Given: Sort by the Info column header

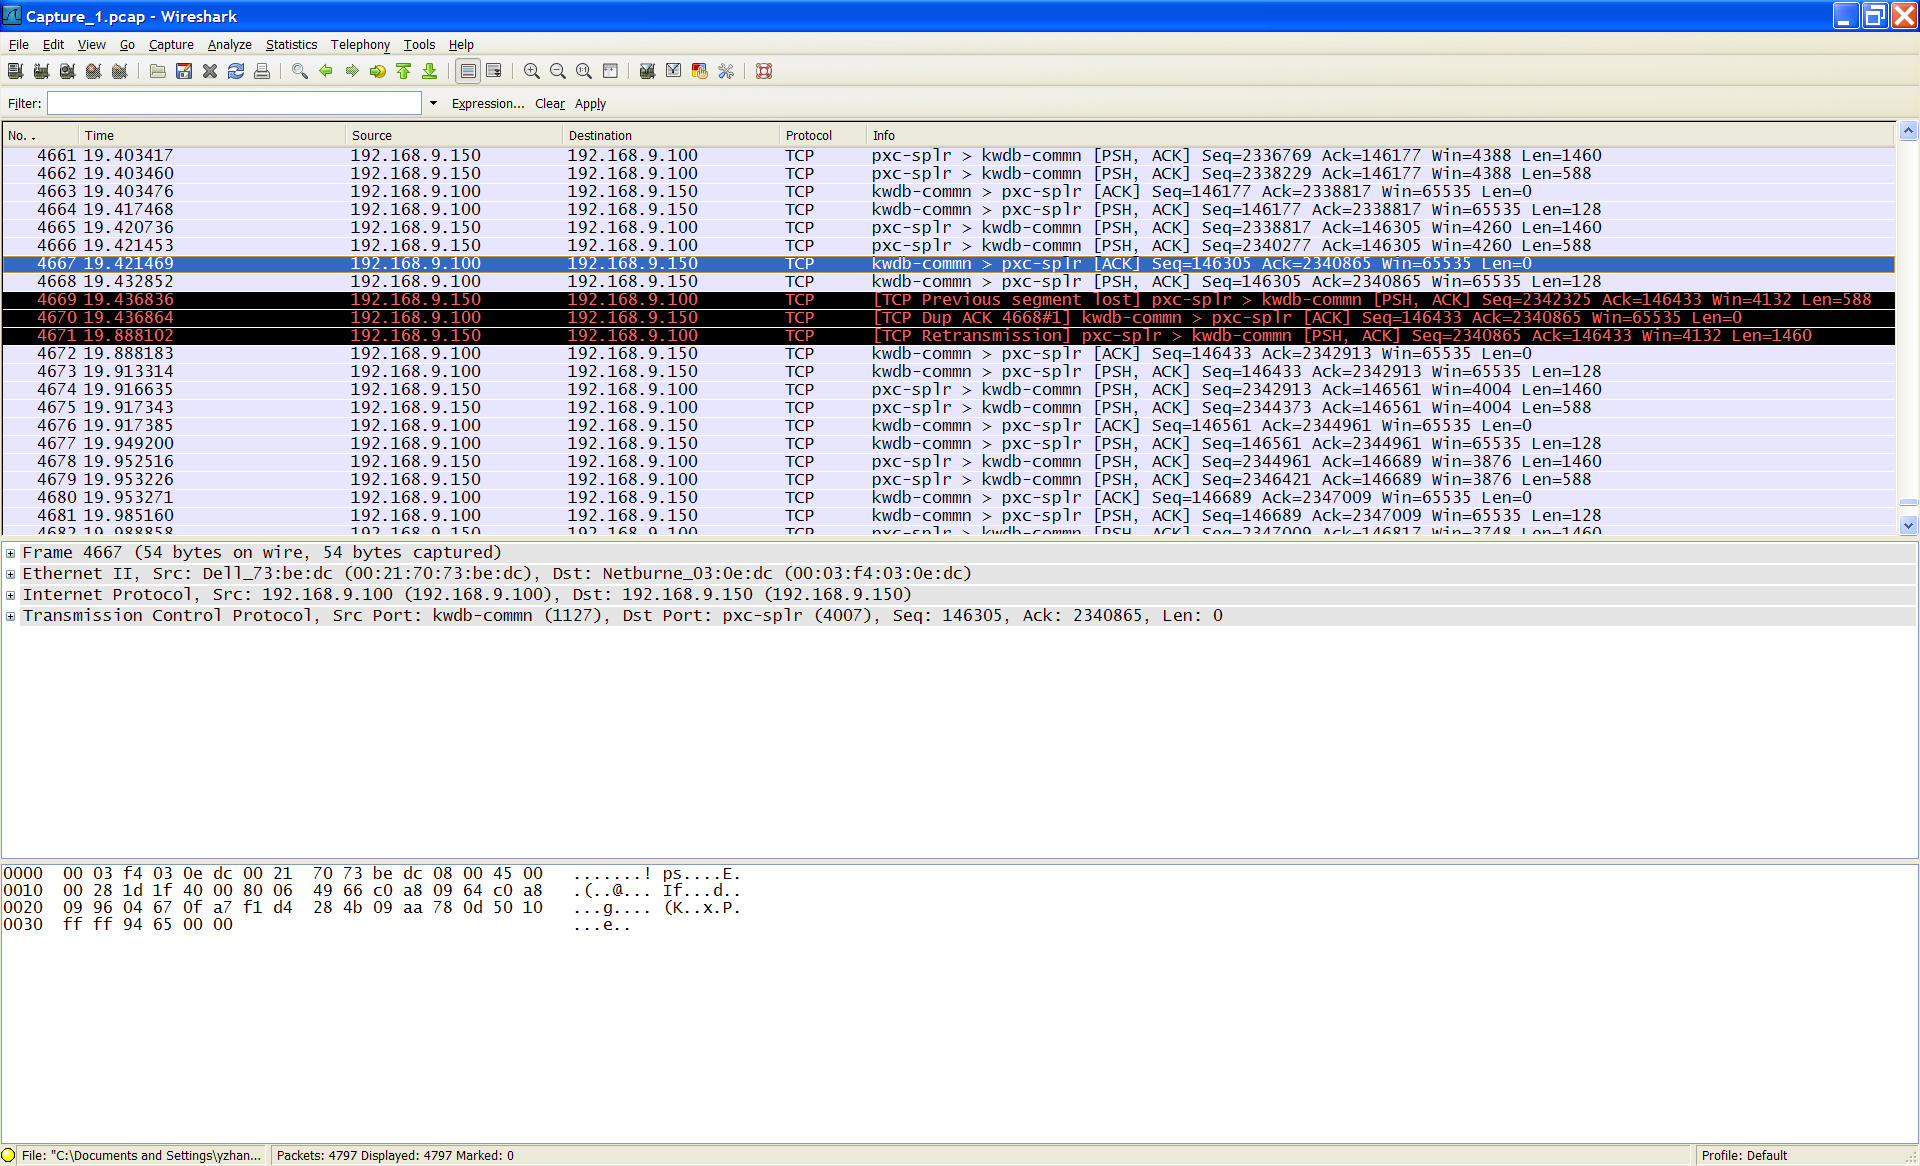Looking at the screenshot, I should coord(1380,135).
